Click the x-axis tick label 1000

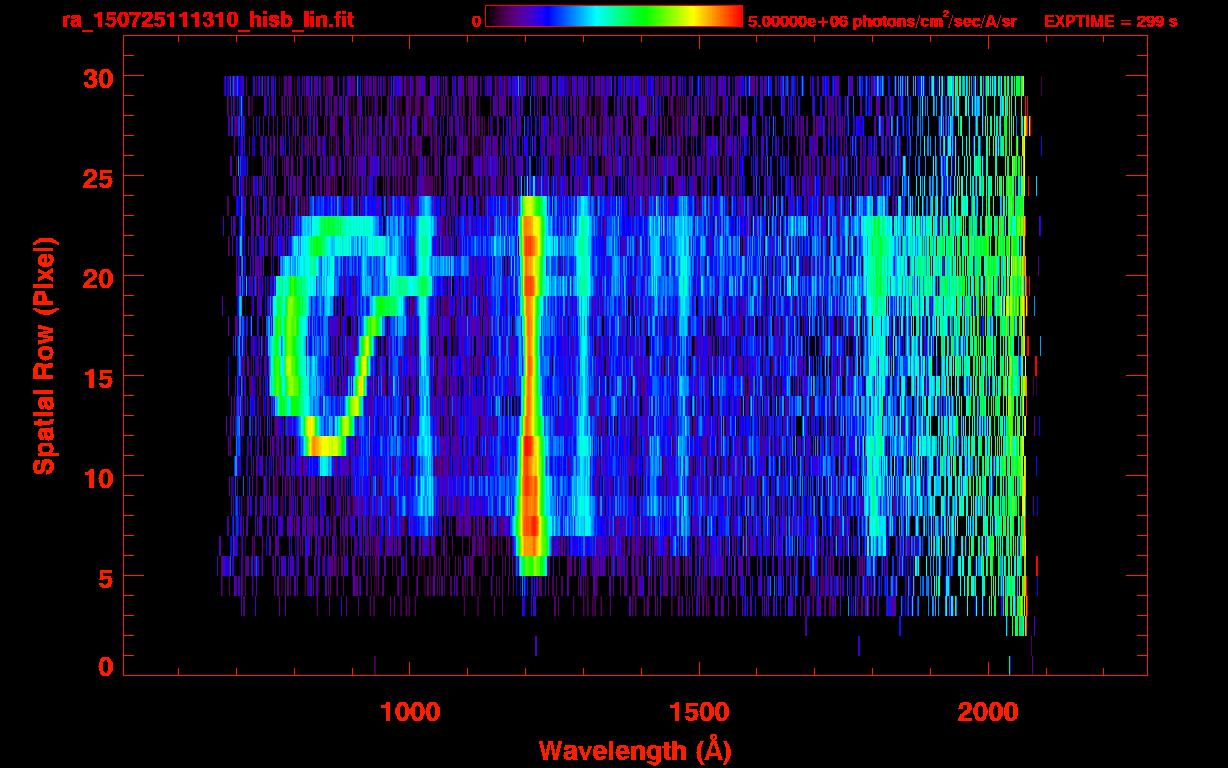click(x=411, y=712)
